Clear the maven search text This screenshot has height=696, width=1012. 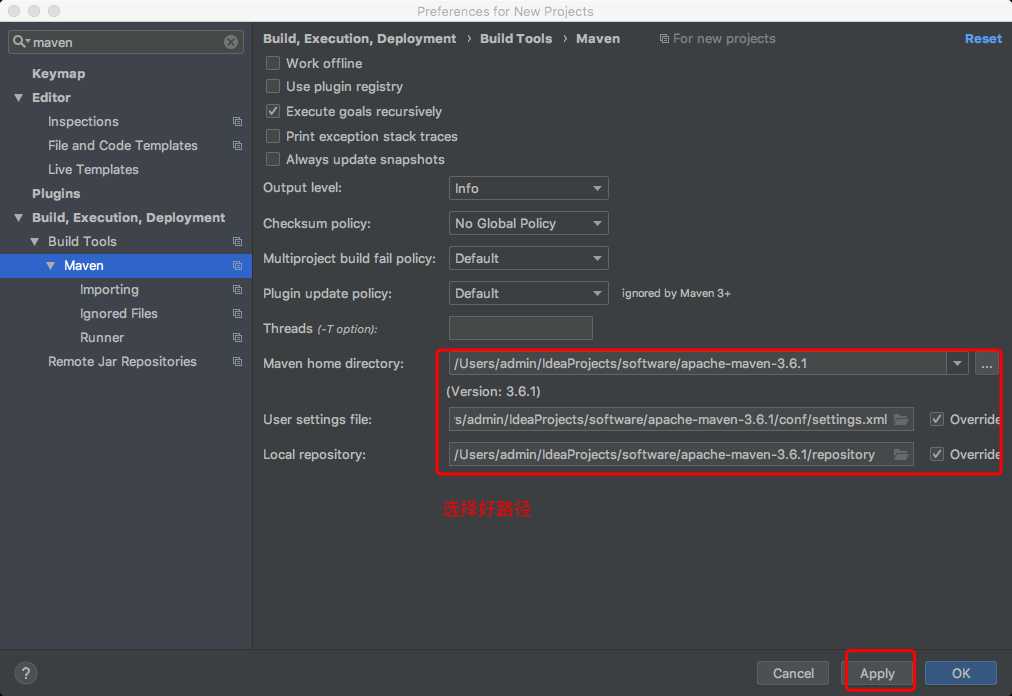230,42
